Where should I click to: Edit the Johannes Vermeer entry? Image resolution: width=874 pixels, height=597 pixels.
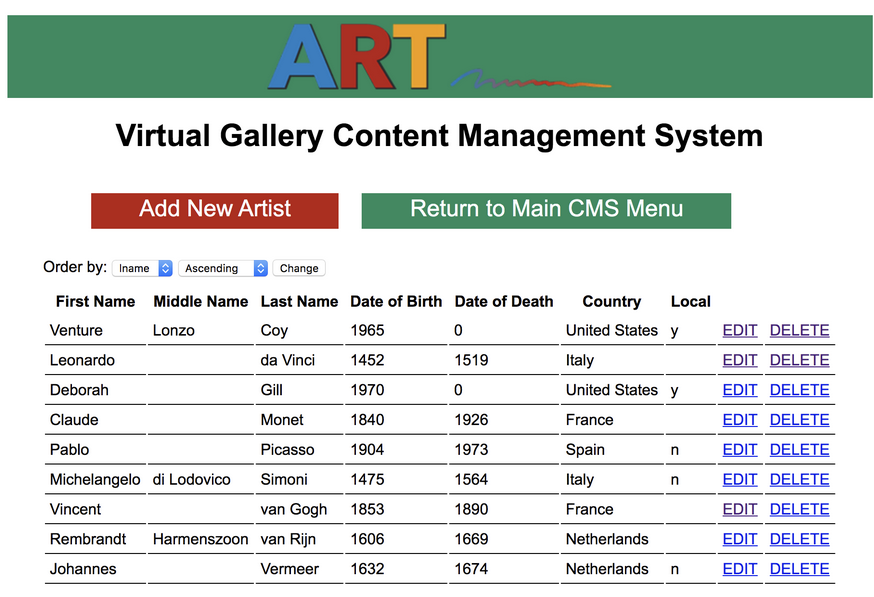point(740,569)
